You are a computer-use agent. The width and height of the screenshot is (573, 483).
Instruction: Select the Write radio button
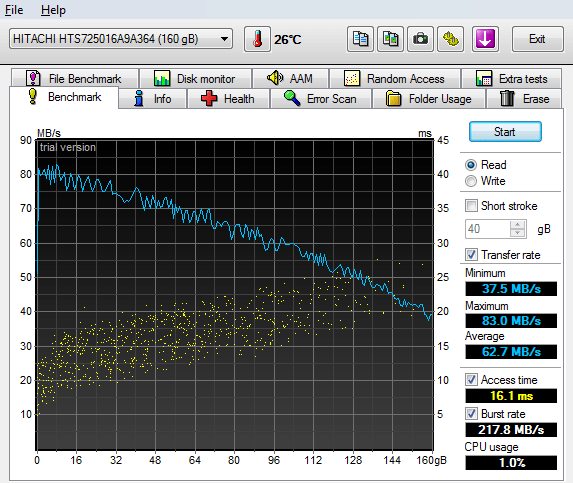click(471, 181)
